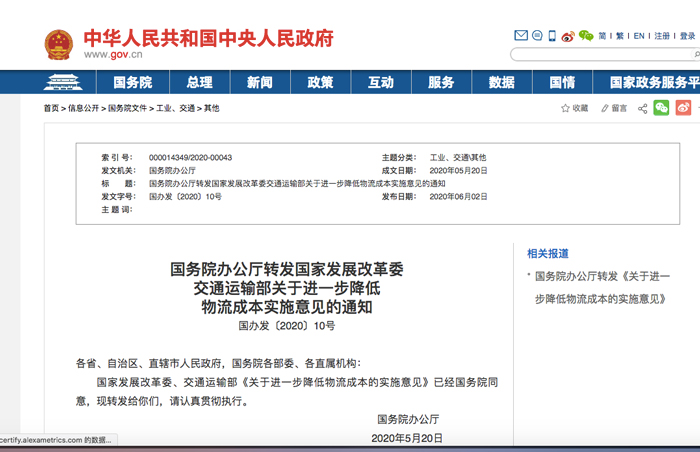700x452 pixels.
Task: Click into the site search field
Action: pos(600,55)
